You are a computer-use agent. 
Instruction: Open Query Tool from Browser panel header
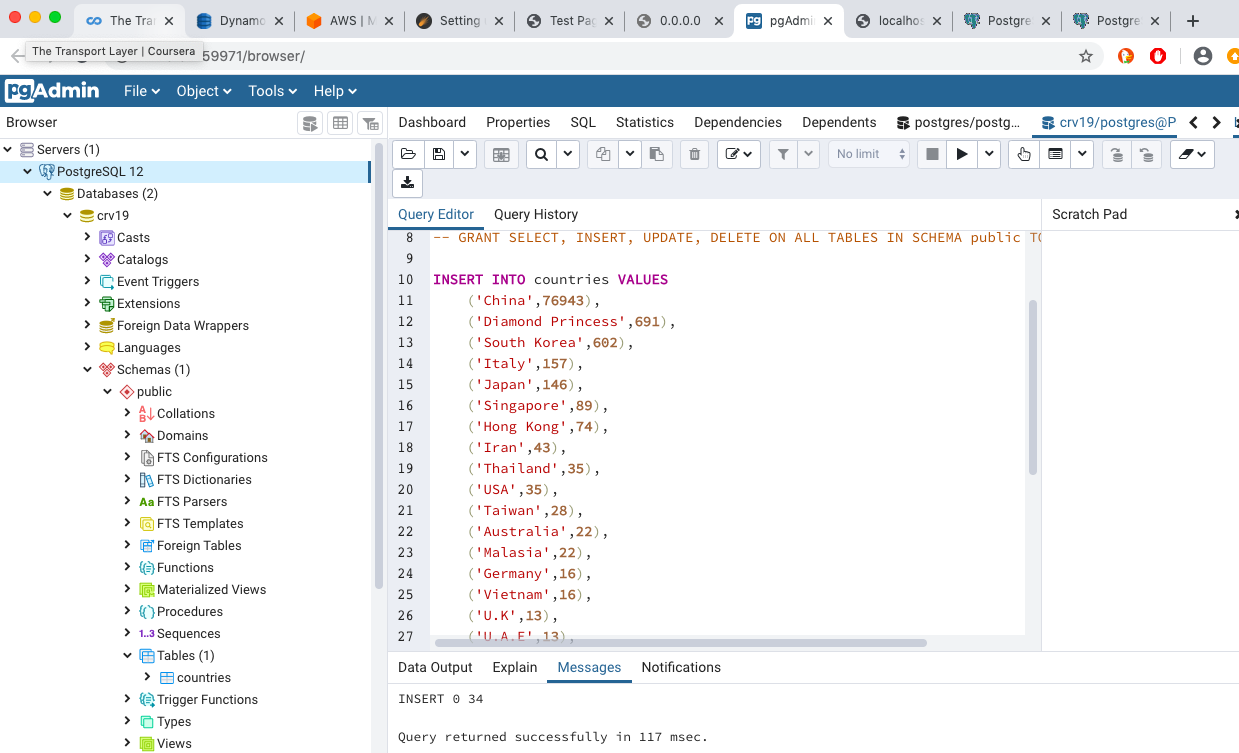click(x=310, y=123)
